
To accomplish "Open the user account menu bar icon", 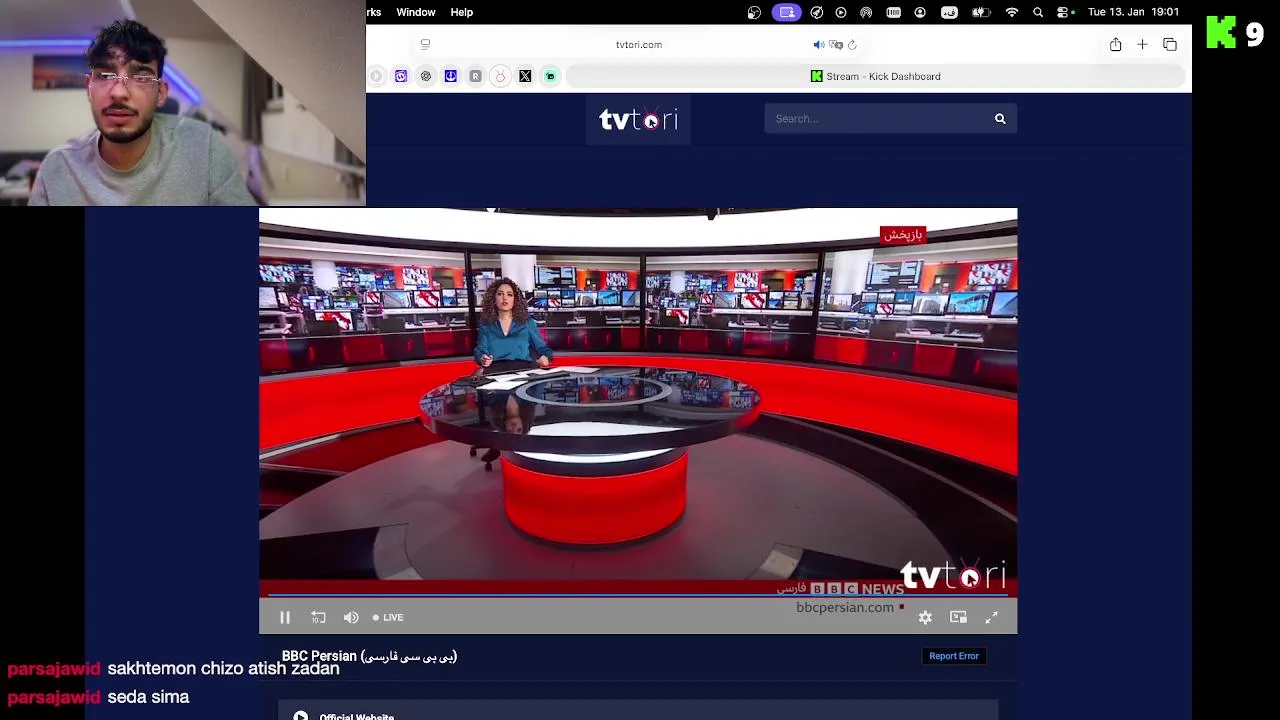I will pyautogui.click(x=920, y=12).
